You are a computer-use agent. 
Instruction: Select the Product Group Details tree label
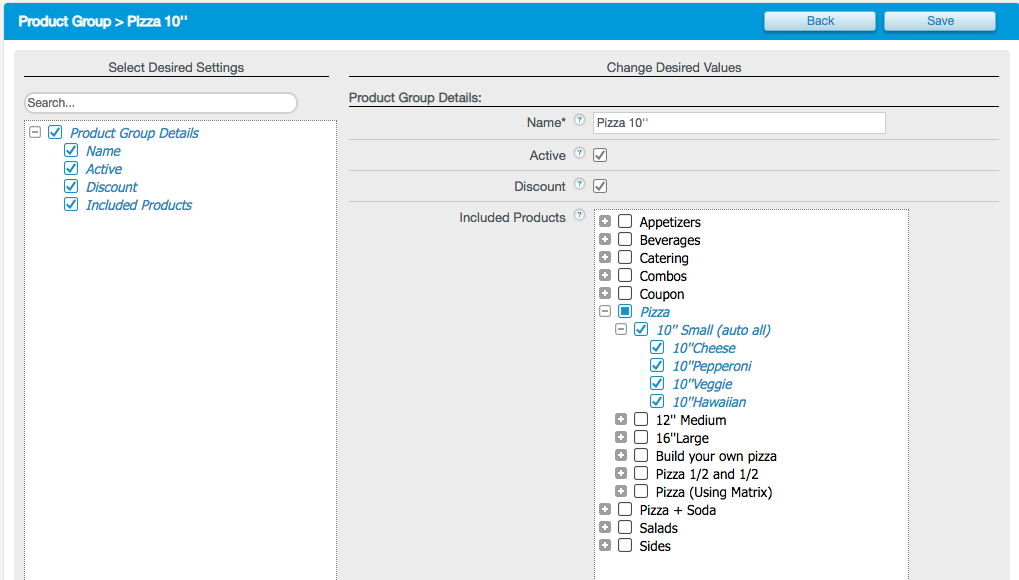[135, 133]
